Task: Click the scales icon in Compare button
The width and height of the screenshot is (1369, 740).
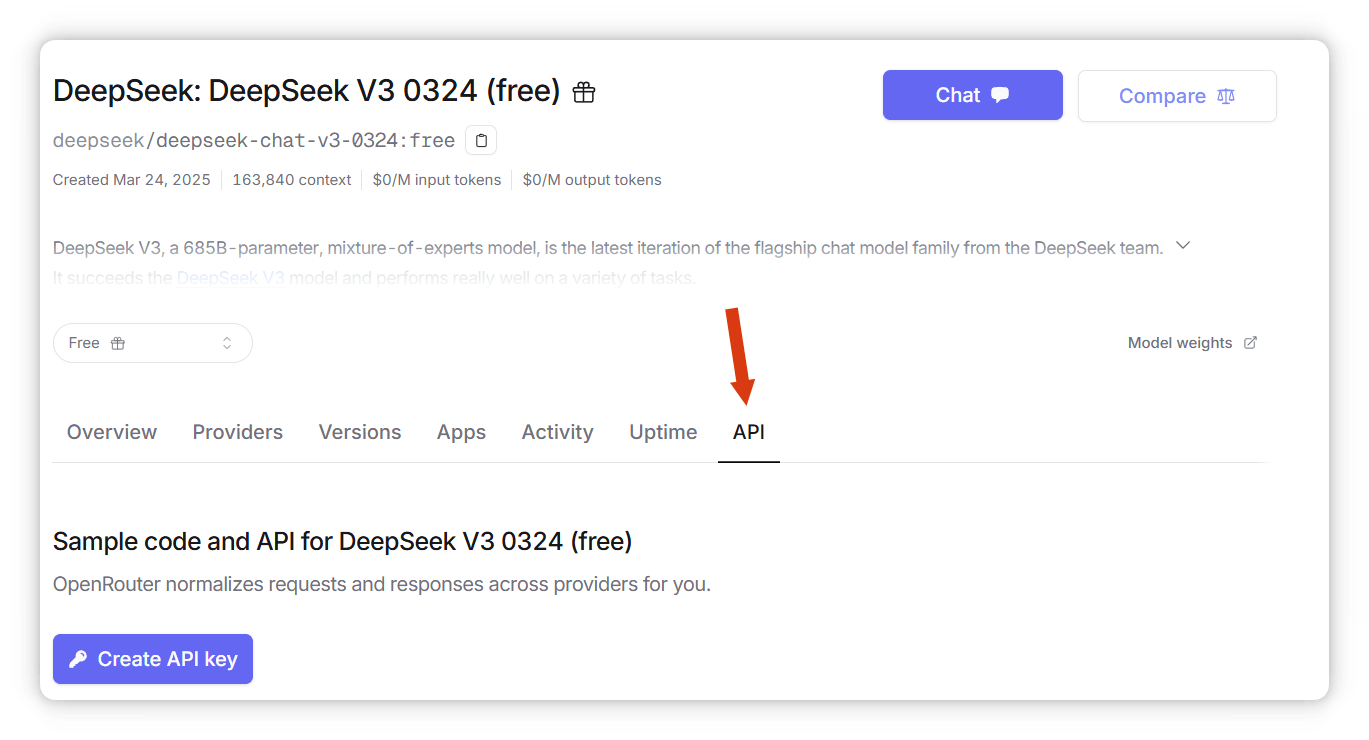Action: (1226, 96)
